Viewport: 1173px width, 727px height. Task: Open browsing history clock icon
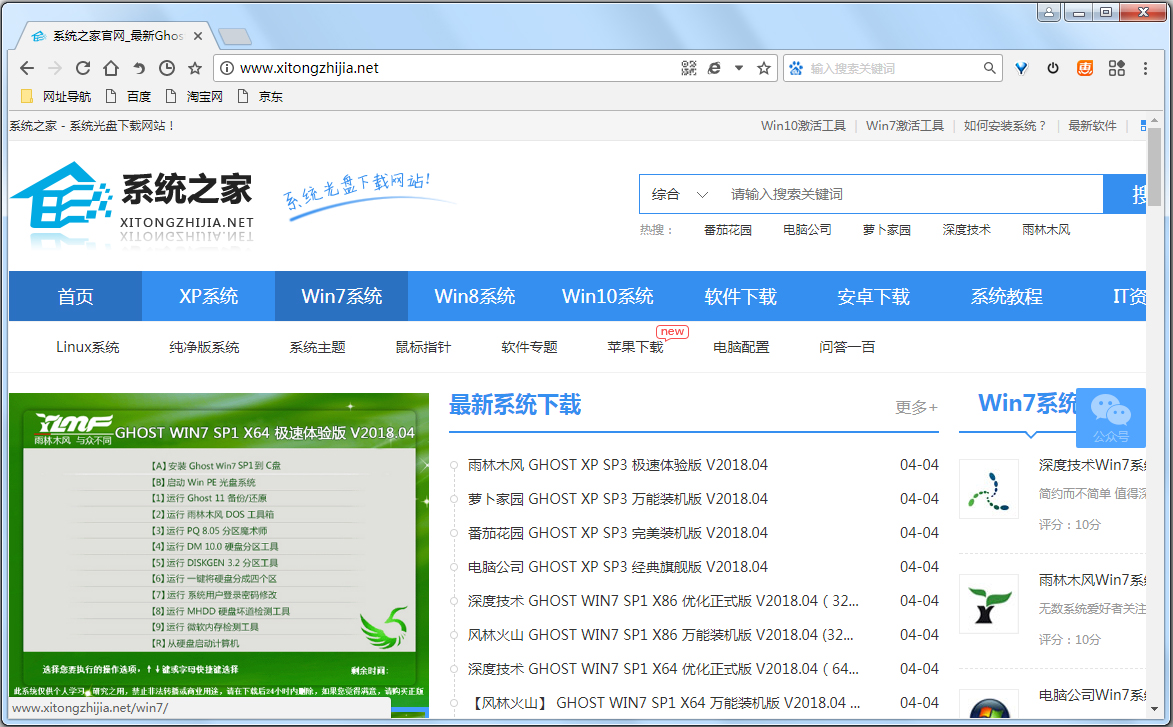167,68
